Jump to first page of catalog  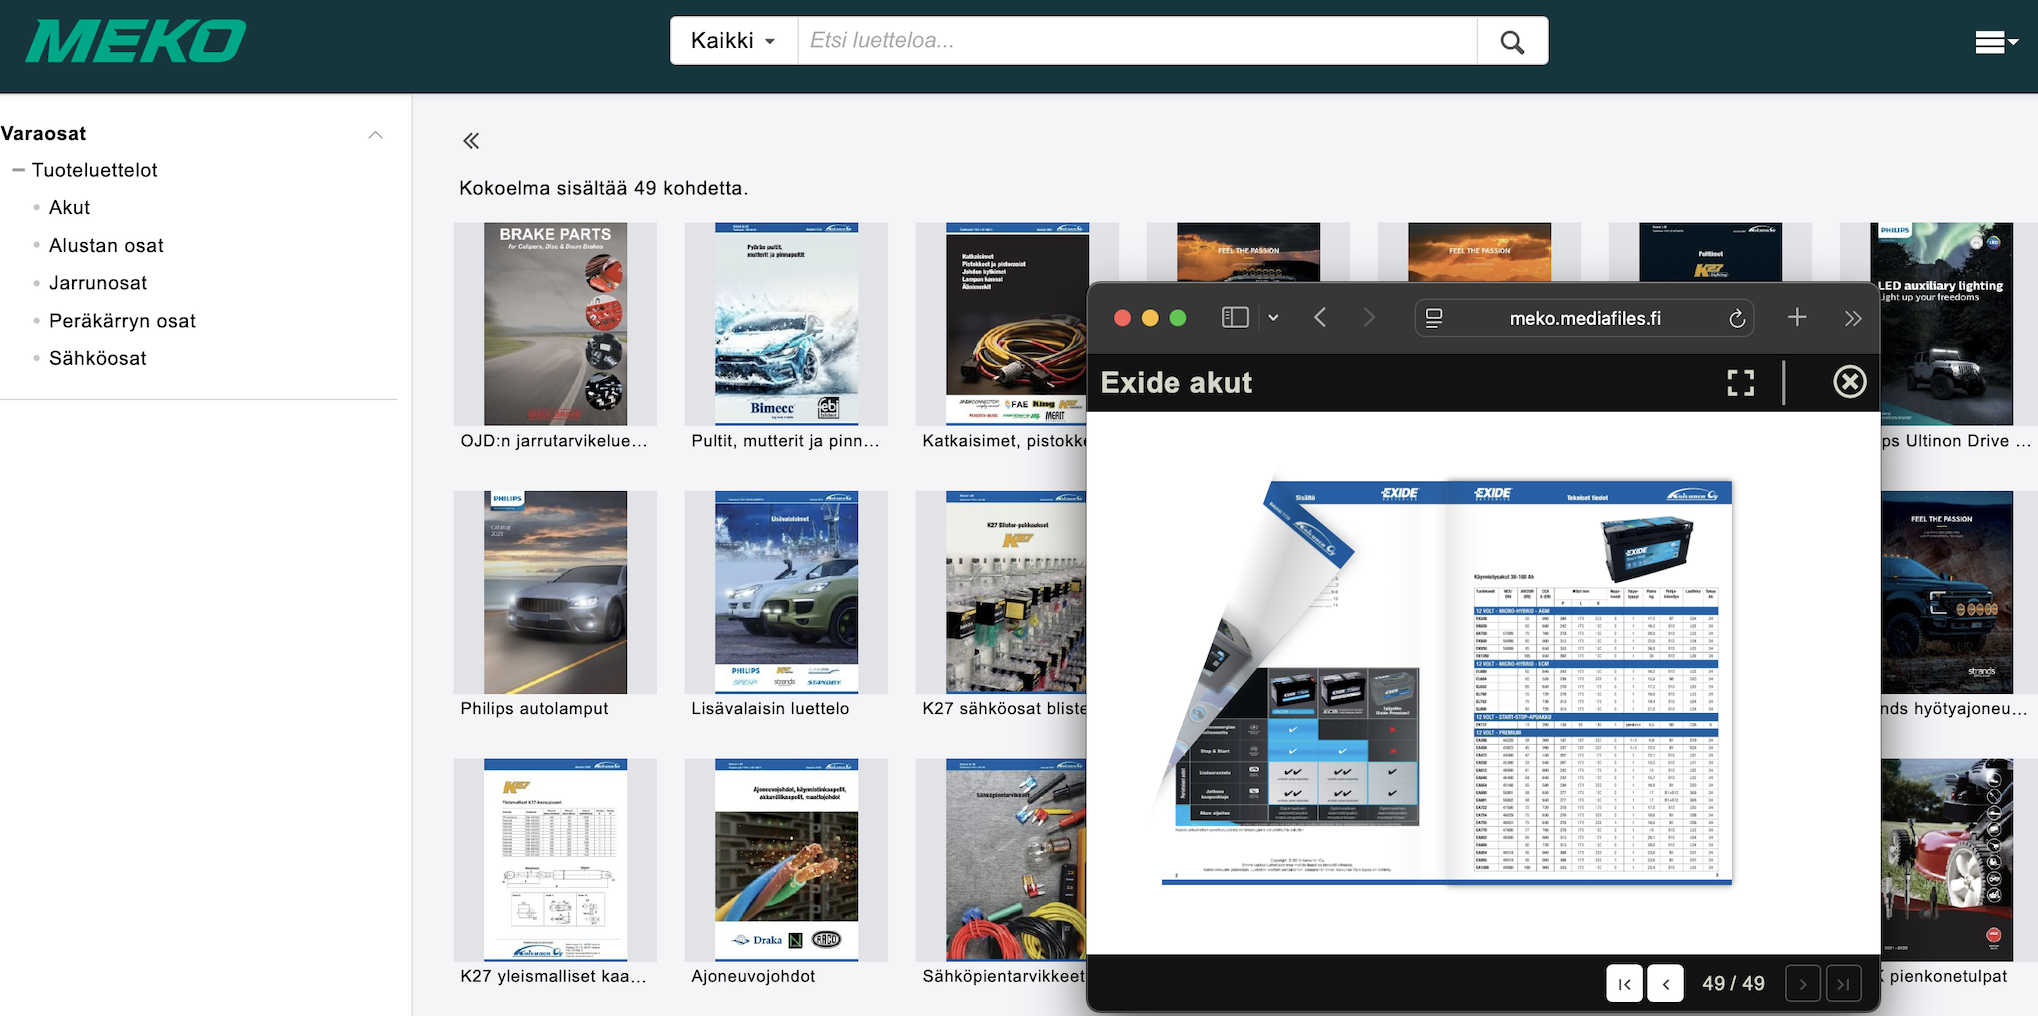[x=1624, y=984]
